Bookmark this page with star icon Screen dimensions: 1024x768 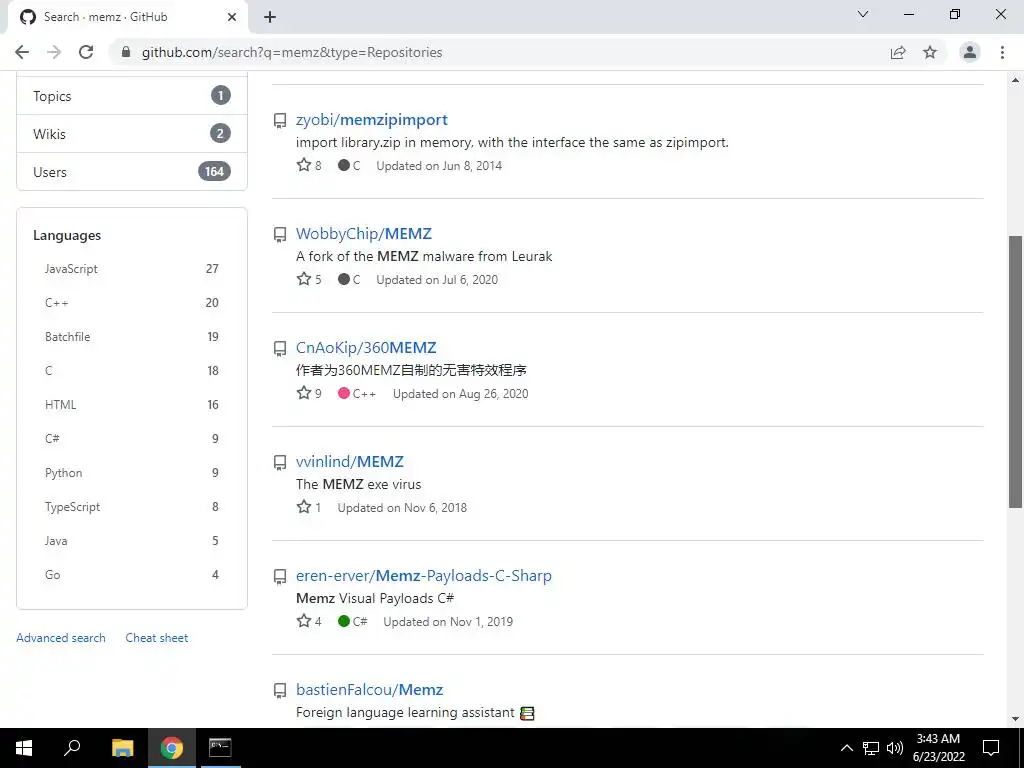tap(930, 52)
